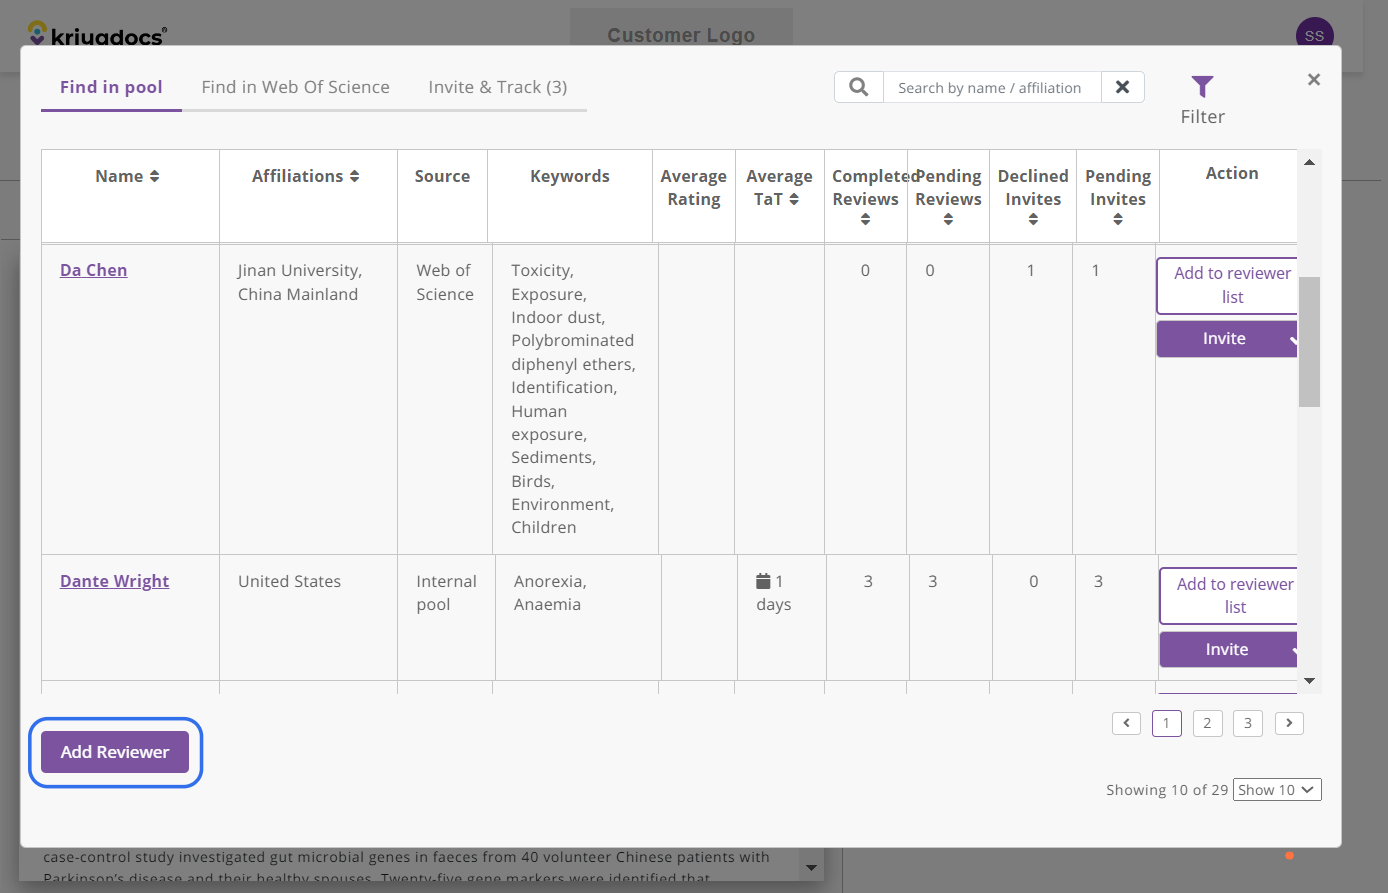Sort by Name column arrows
This screenshot has height=893, width=1388.
pyautogui.click(x=155, y=176)
